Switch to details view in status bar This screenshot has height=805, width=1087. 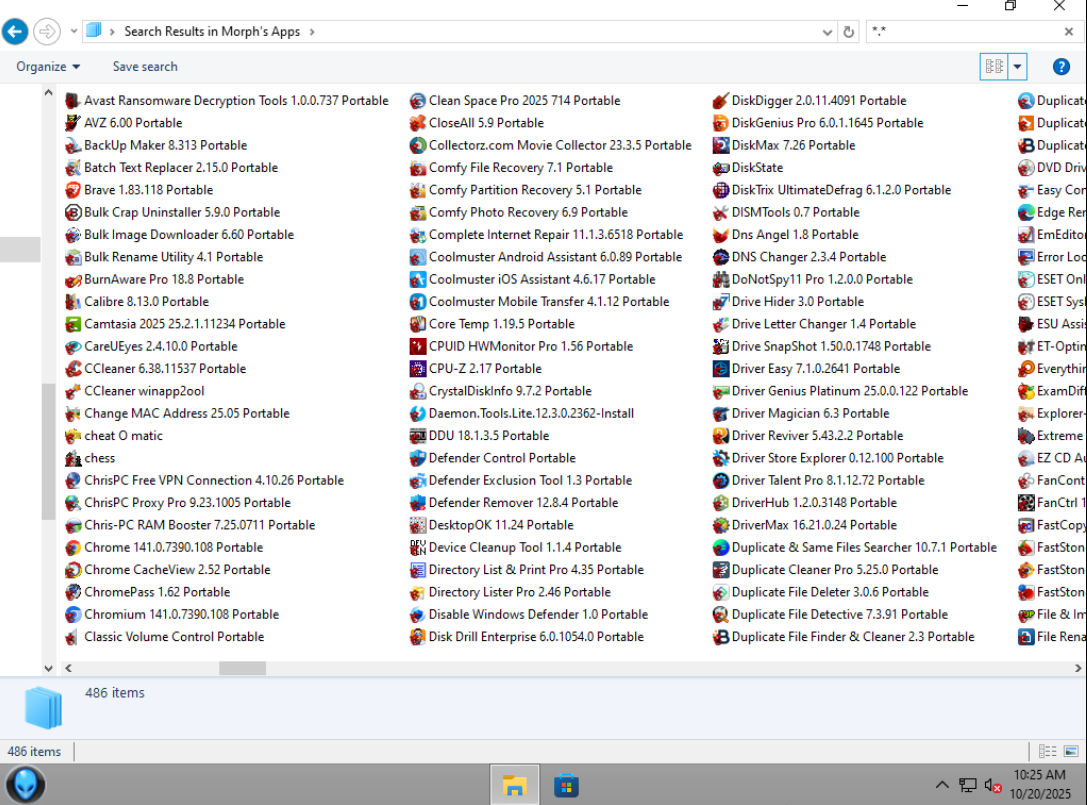[1047, 752]
